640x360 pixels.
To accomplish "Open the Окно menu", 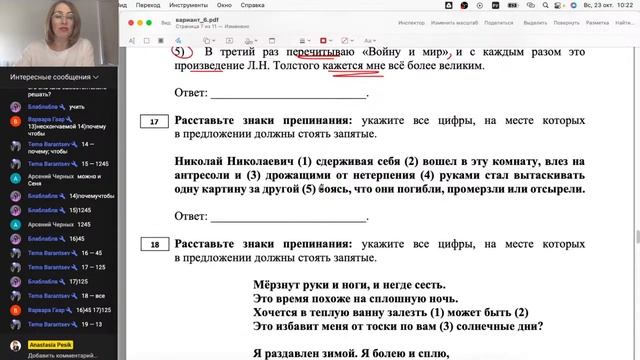I will pos(224,5).
